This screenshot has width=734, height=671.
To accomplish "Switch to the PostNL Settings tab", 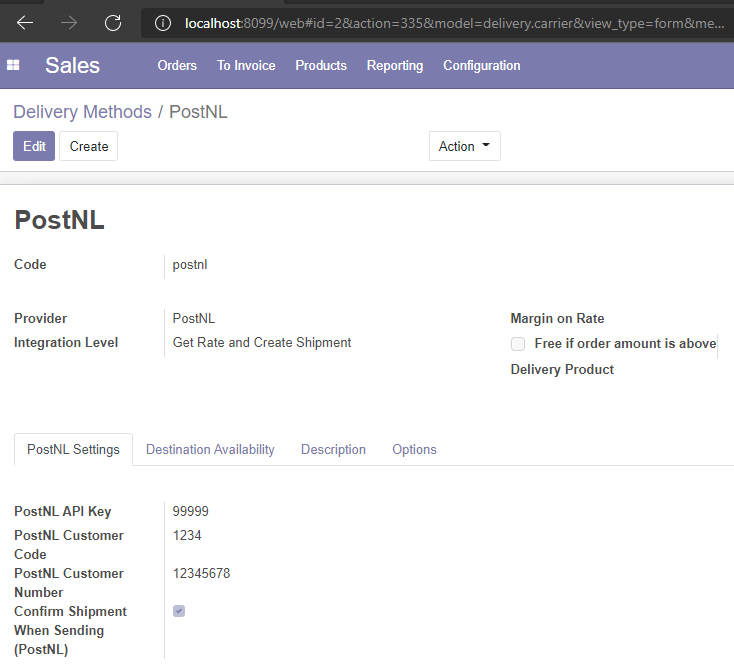I will coord(73,450).
